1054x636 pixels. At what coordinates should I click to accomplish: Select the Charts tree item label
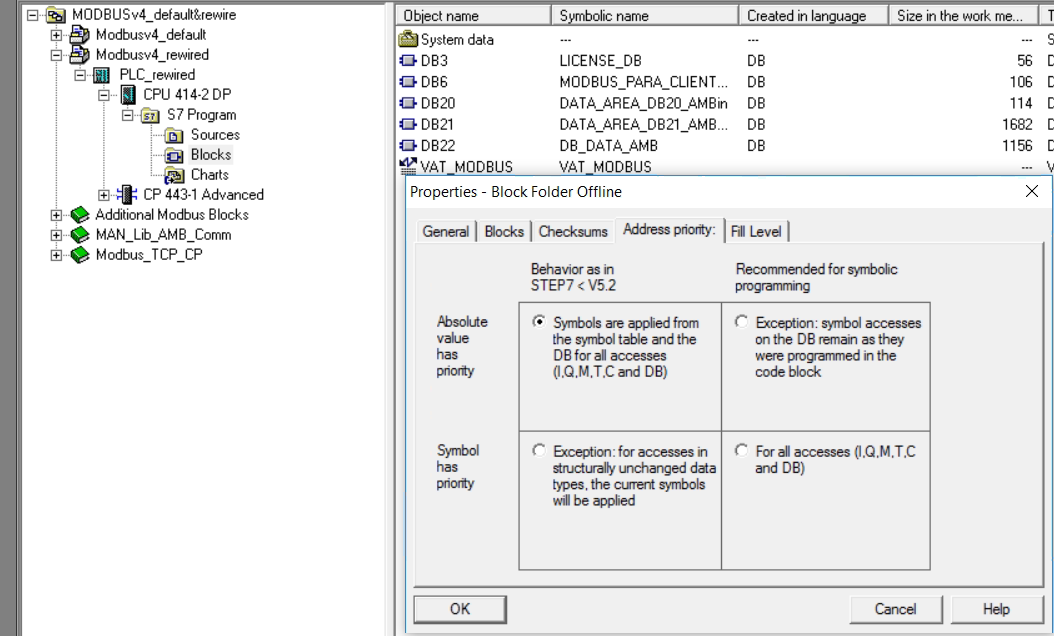[x=210, y=175]
